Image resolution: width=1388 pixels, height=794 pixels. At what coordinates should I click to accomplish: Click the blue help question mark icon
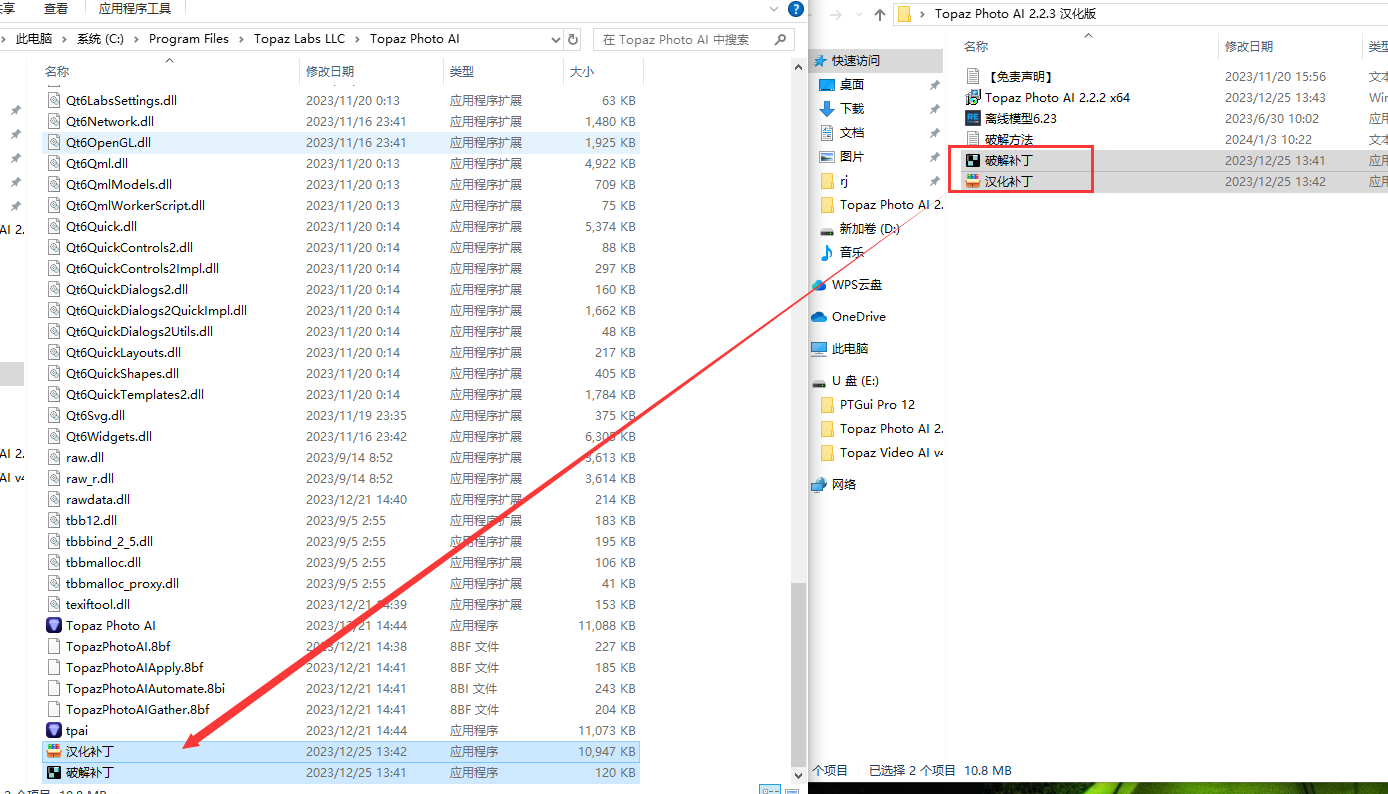click(x=795, y=9)
